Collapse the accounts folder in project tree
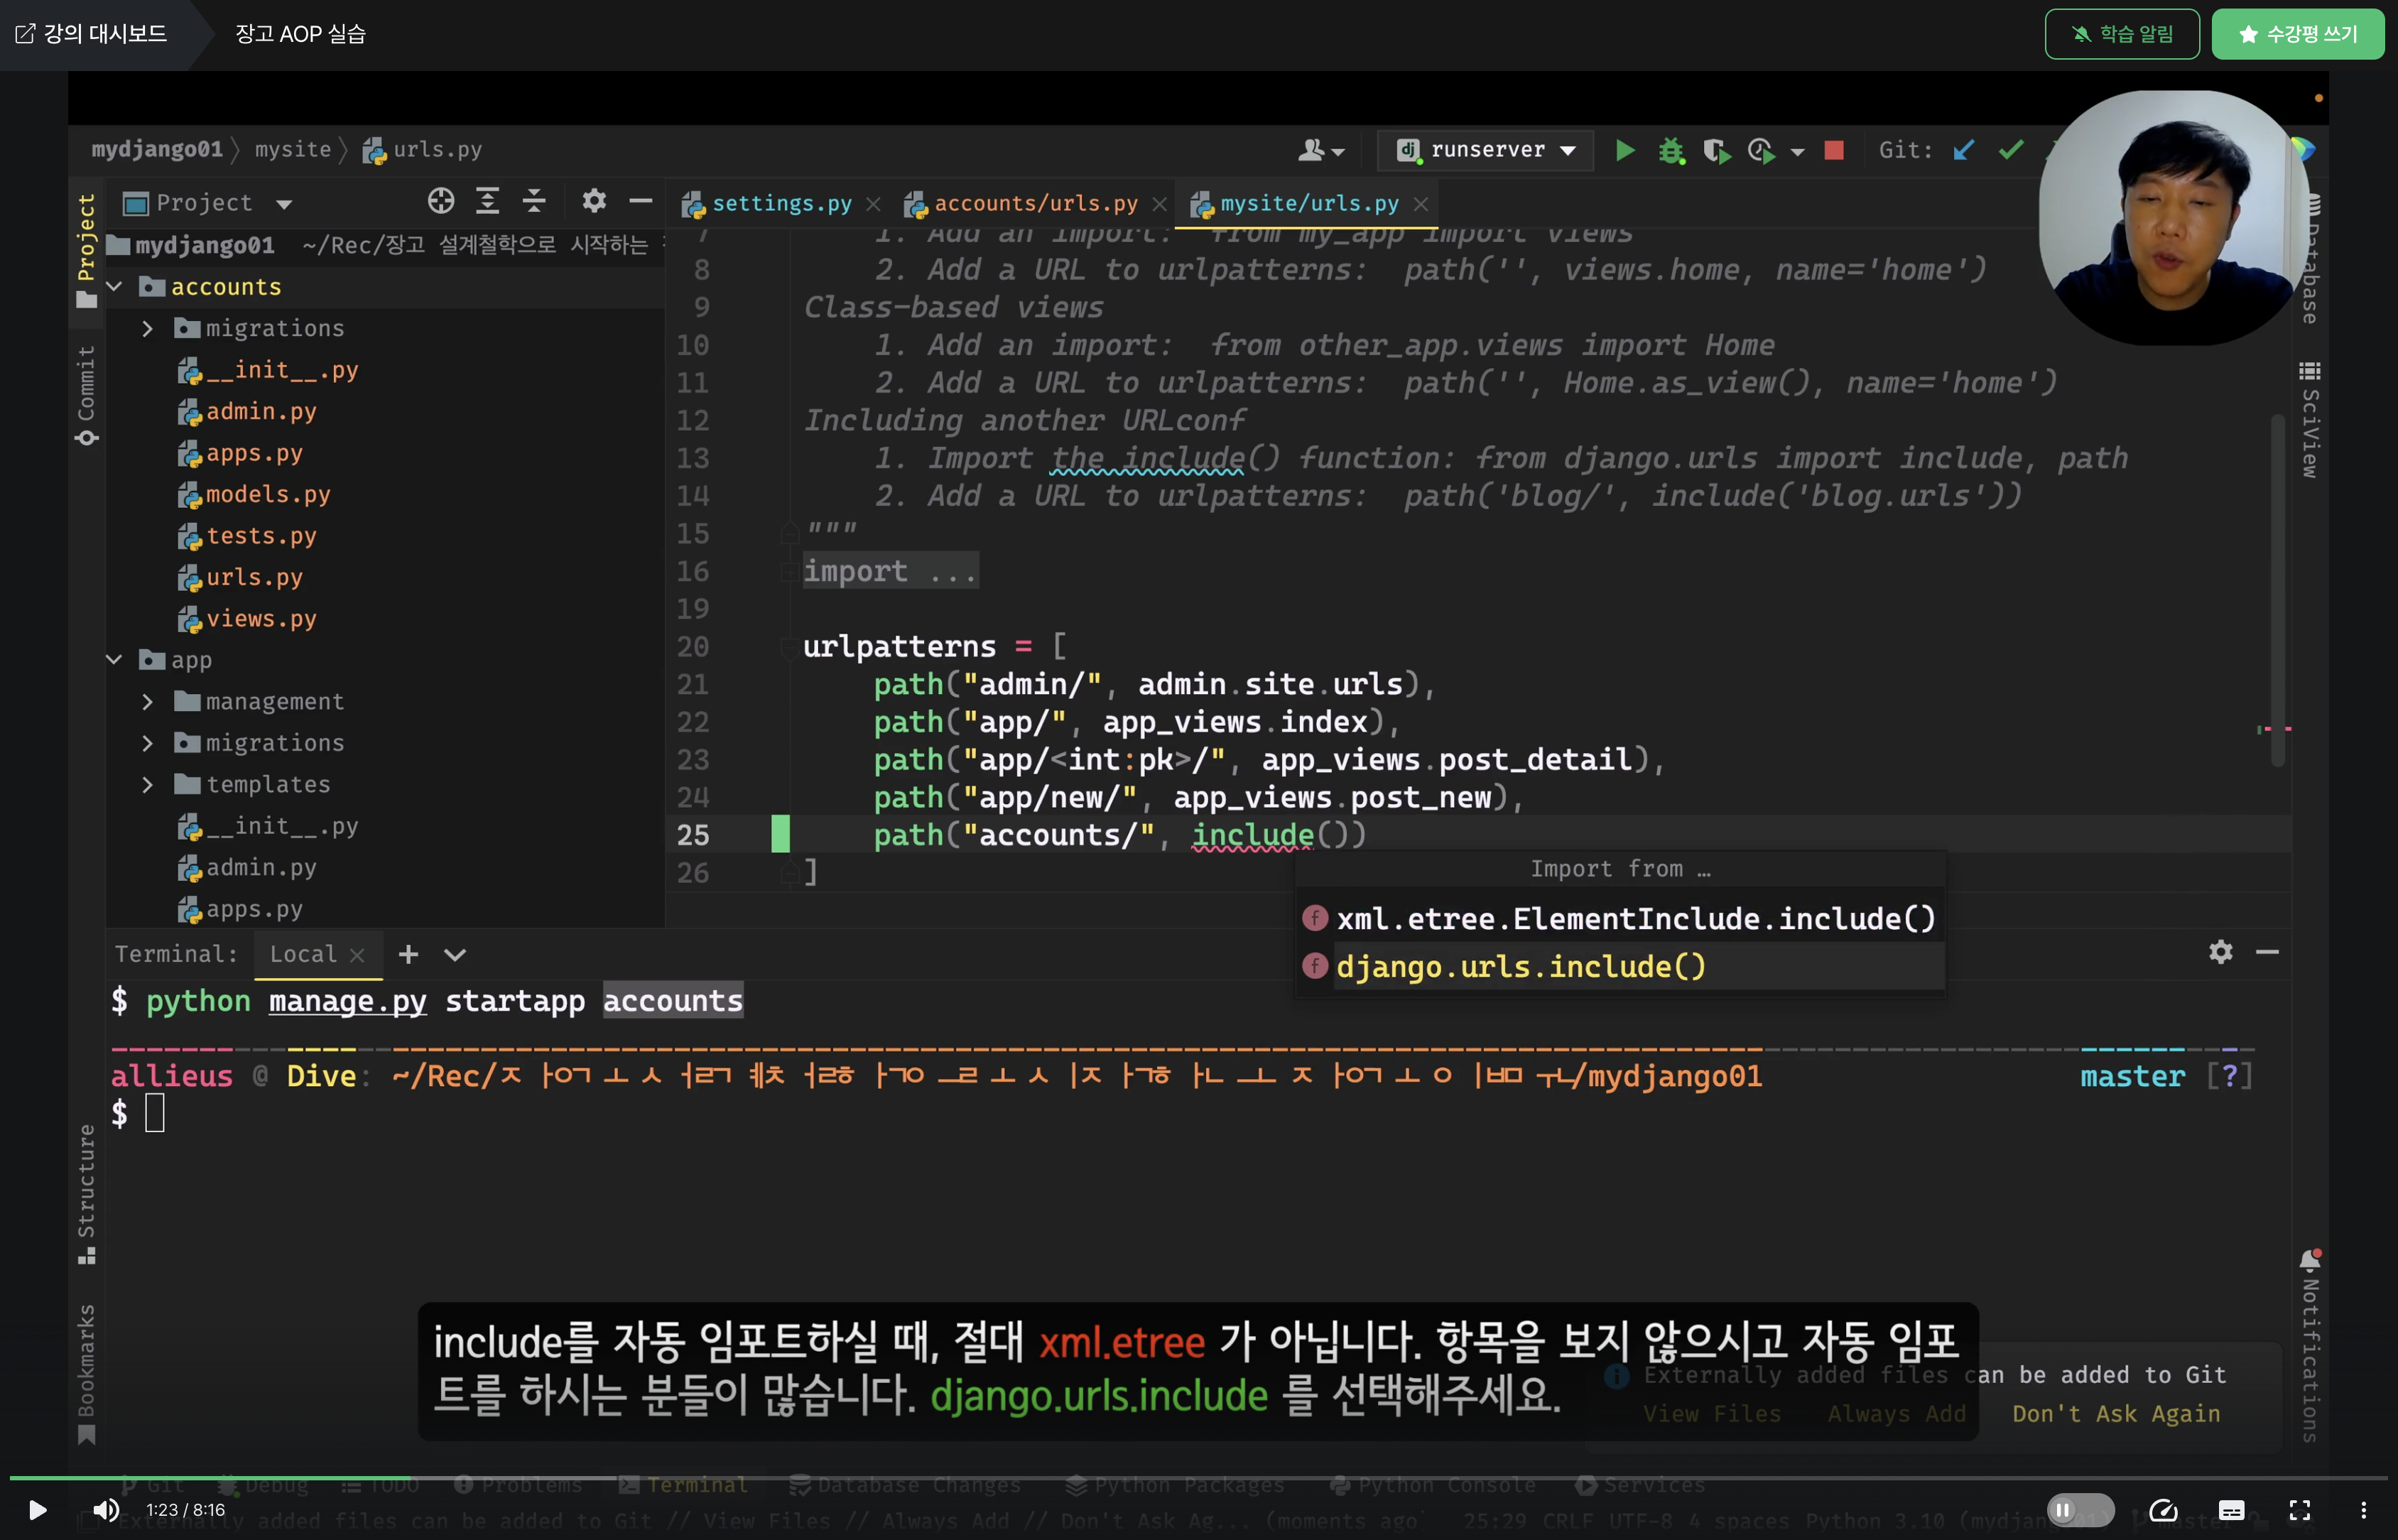 (114, 287)
